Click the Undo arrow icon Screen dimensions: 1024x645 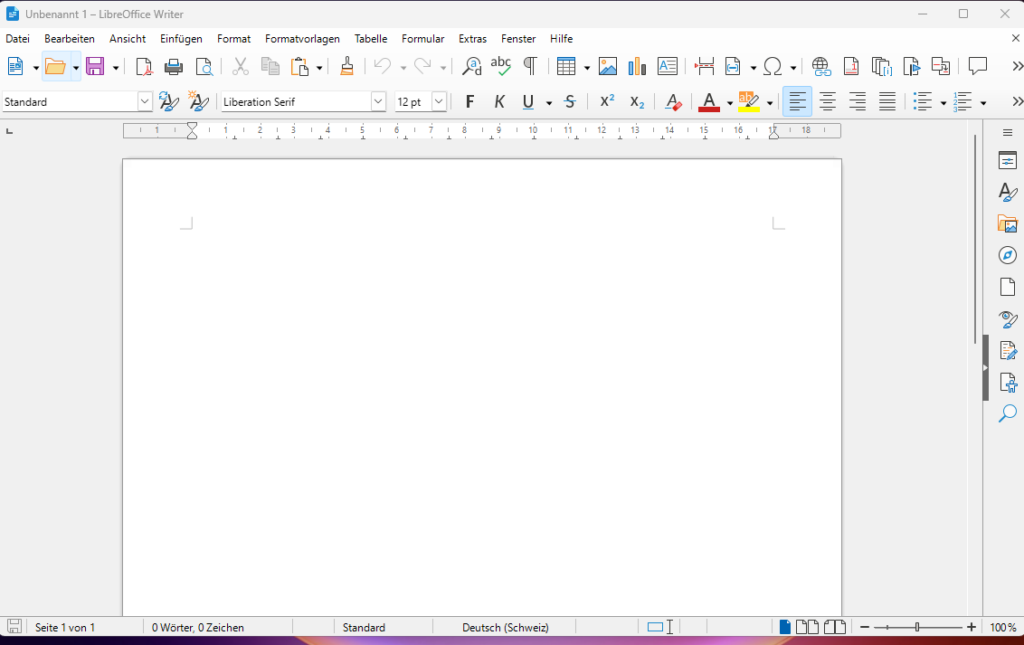point(383,67)
